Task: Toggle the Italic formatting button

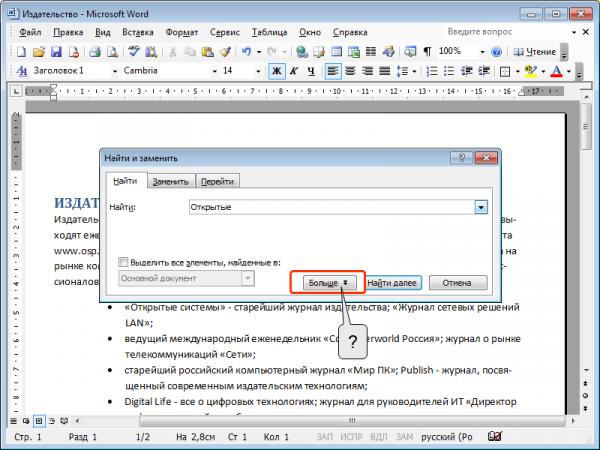Action: 294,71
